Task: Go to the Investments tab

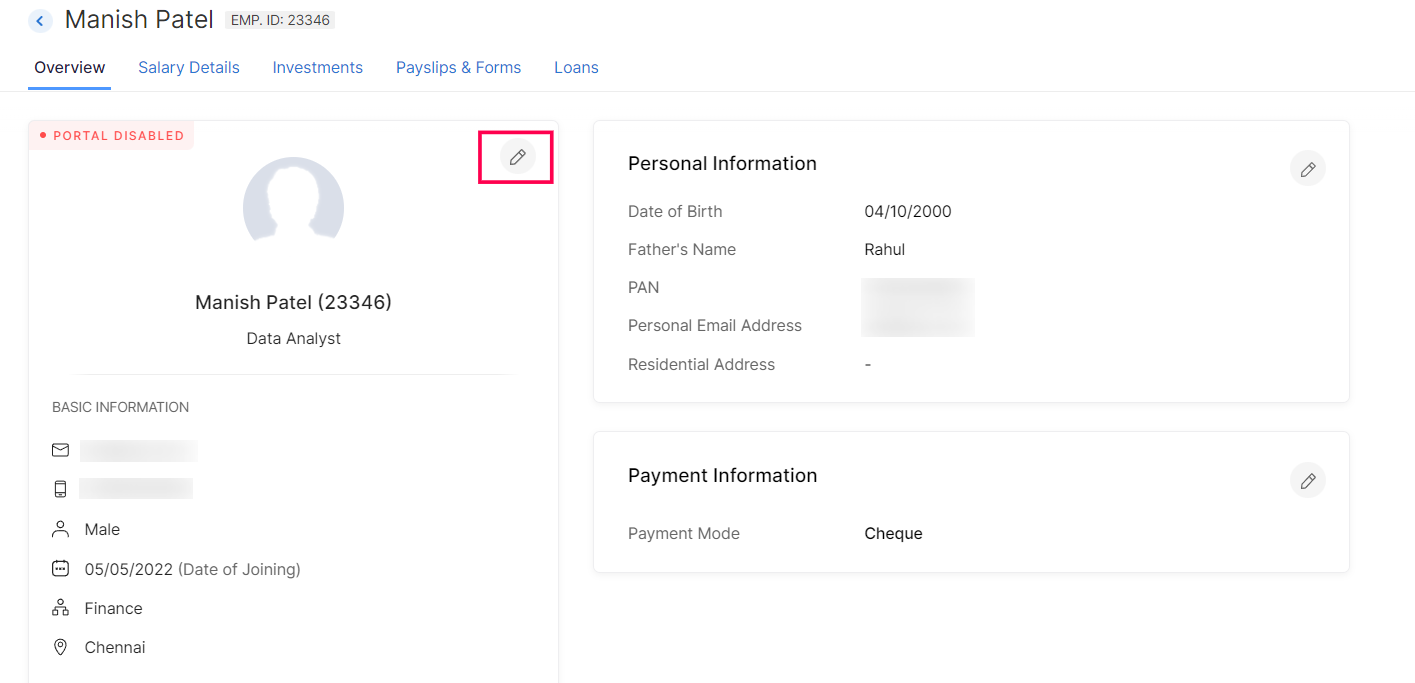Action: click(x=317, y=68)
